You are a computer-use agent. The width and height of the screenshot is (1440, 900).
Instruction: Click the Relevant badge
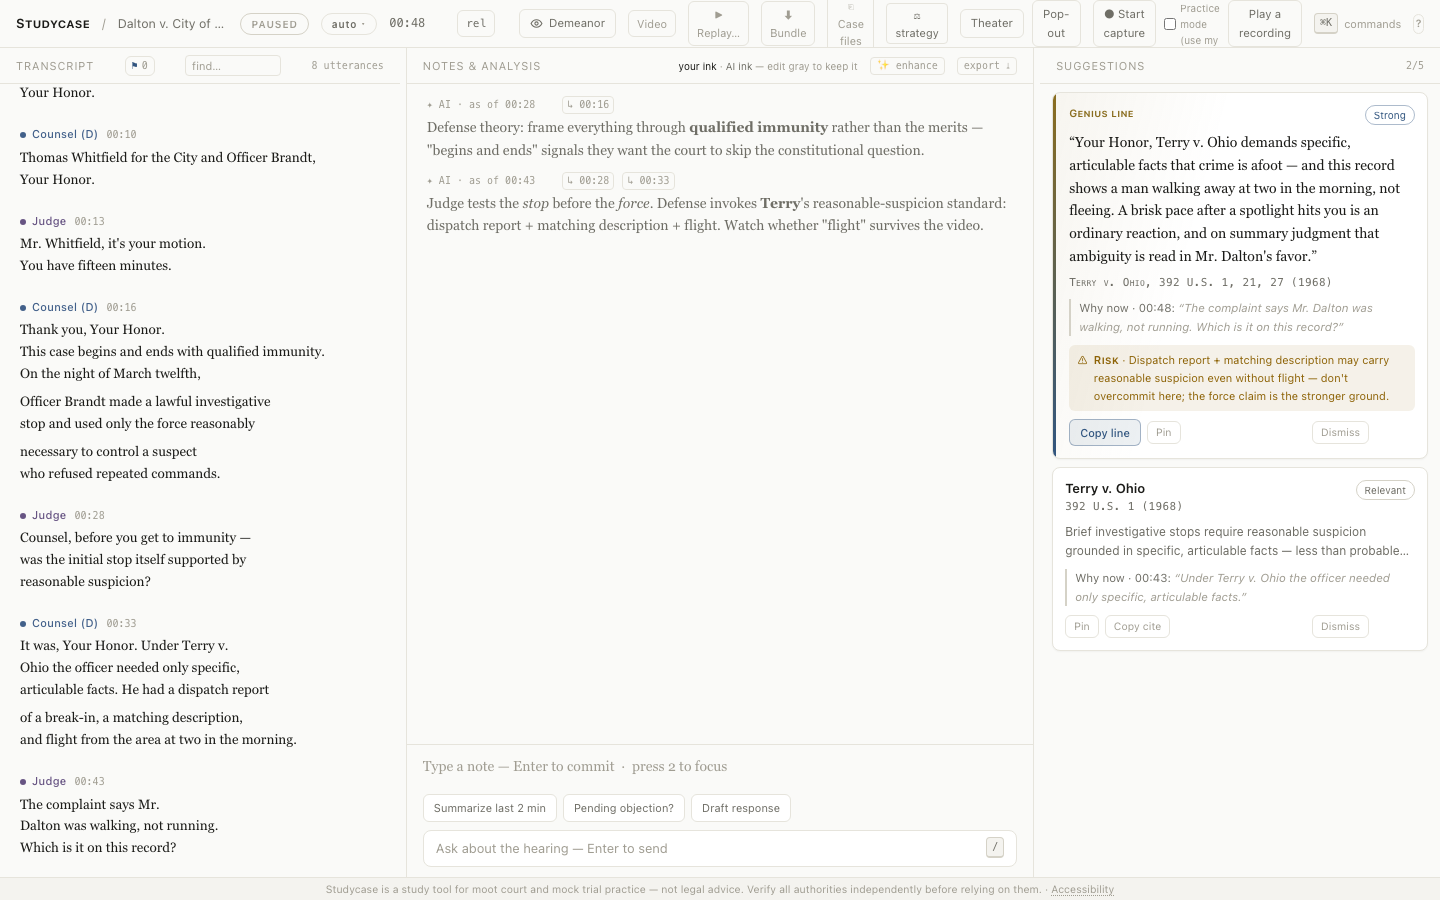tap(1385, 490)
